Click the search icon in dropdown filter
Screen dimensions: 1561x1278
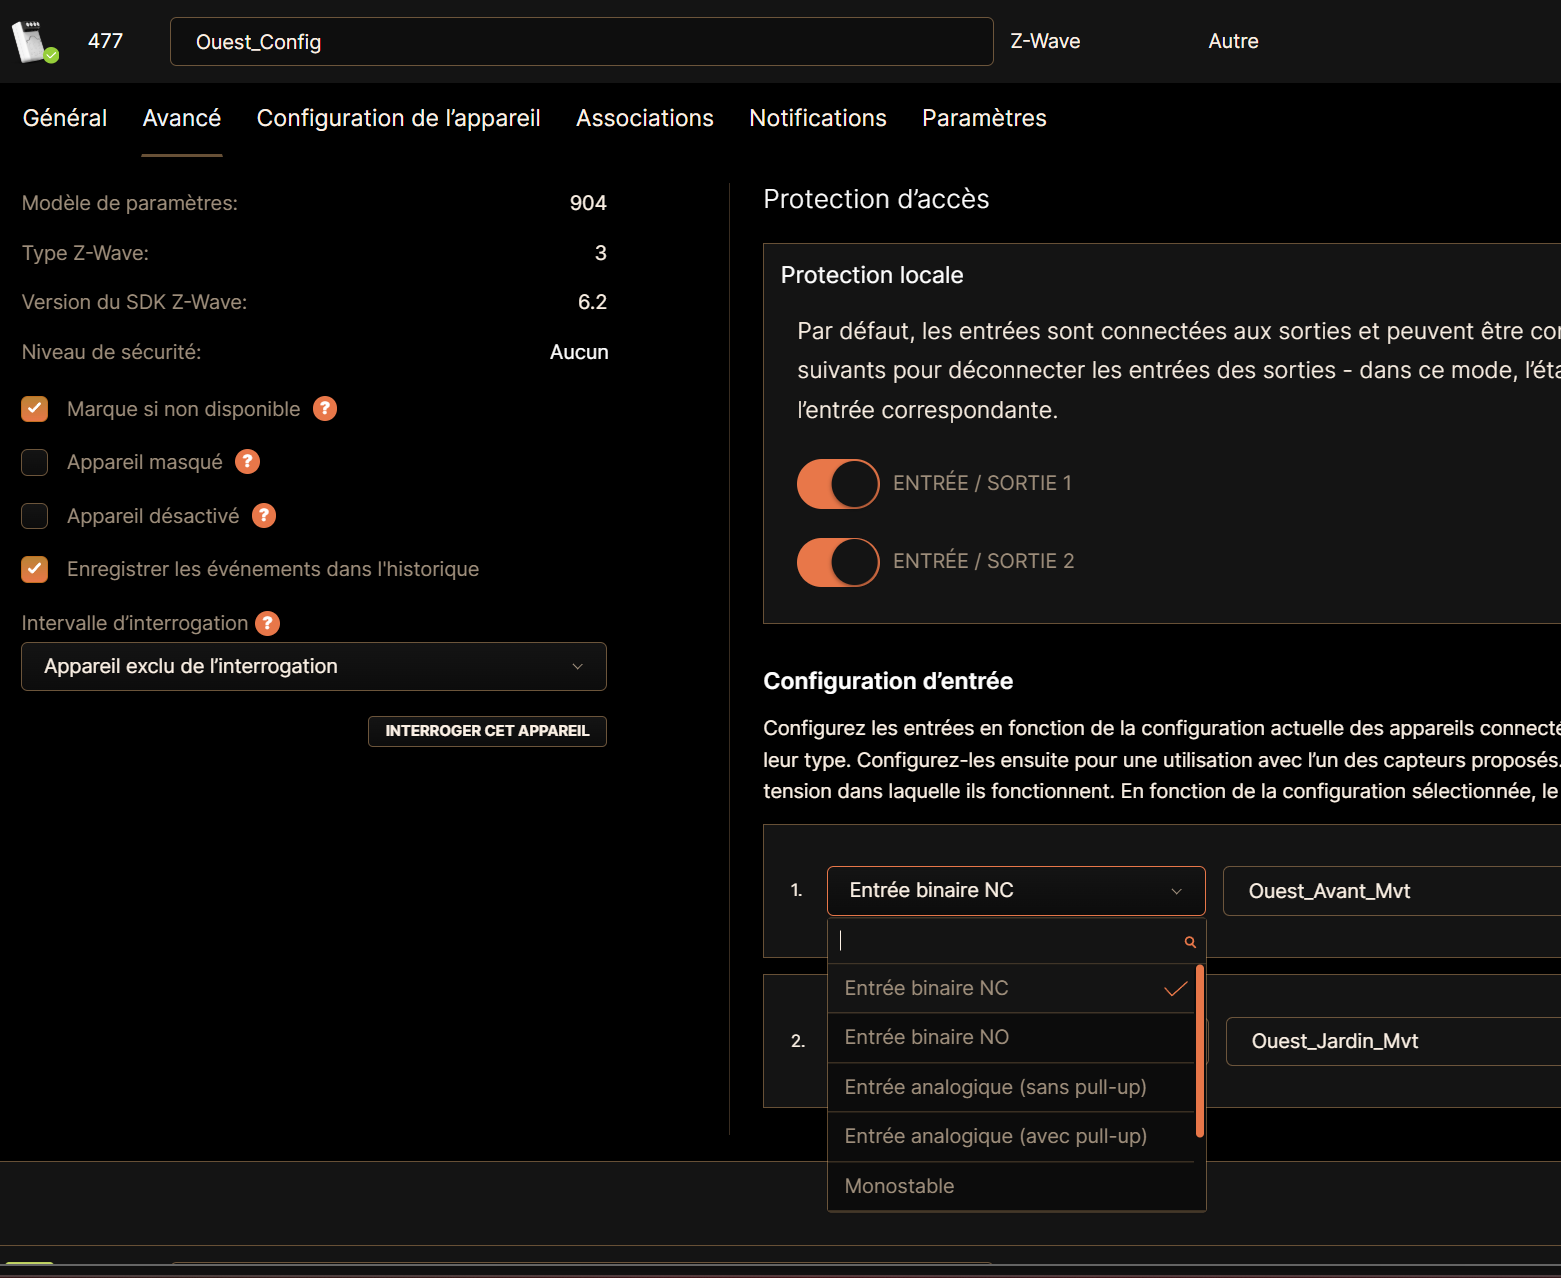[1190, 942]
